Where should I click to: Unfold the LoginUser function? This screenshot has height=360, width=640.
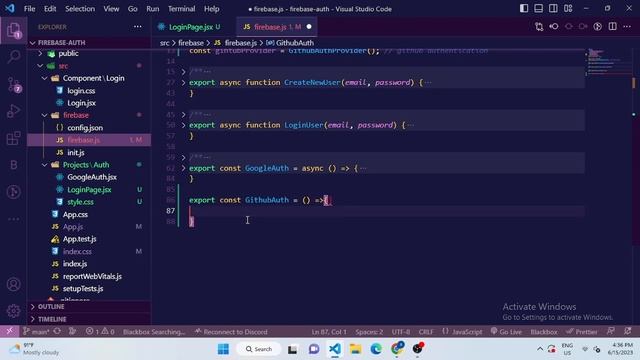(x=183, y=125)
